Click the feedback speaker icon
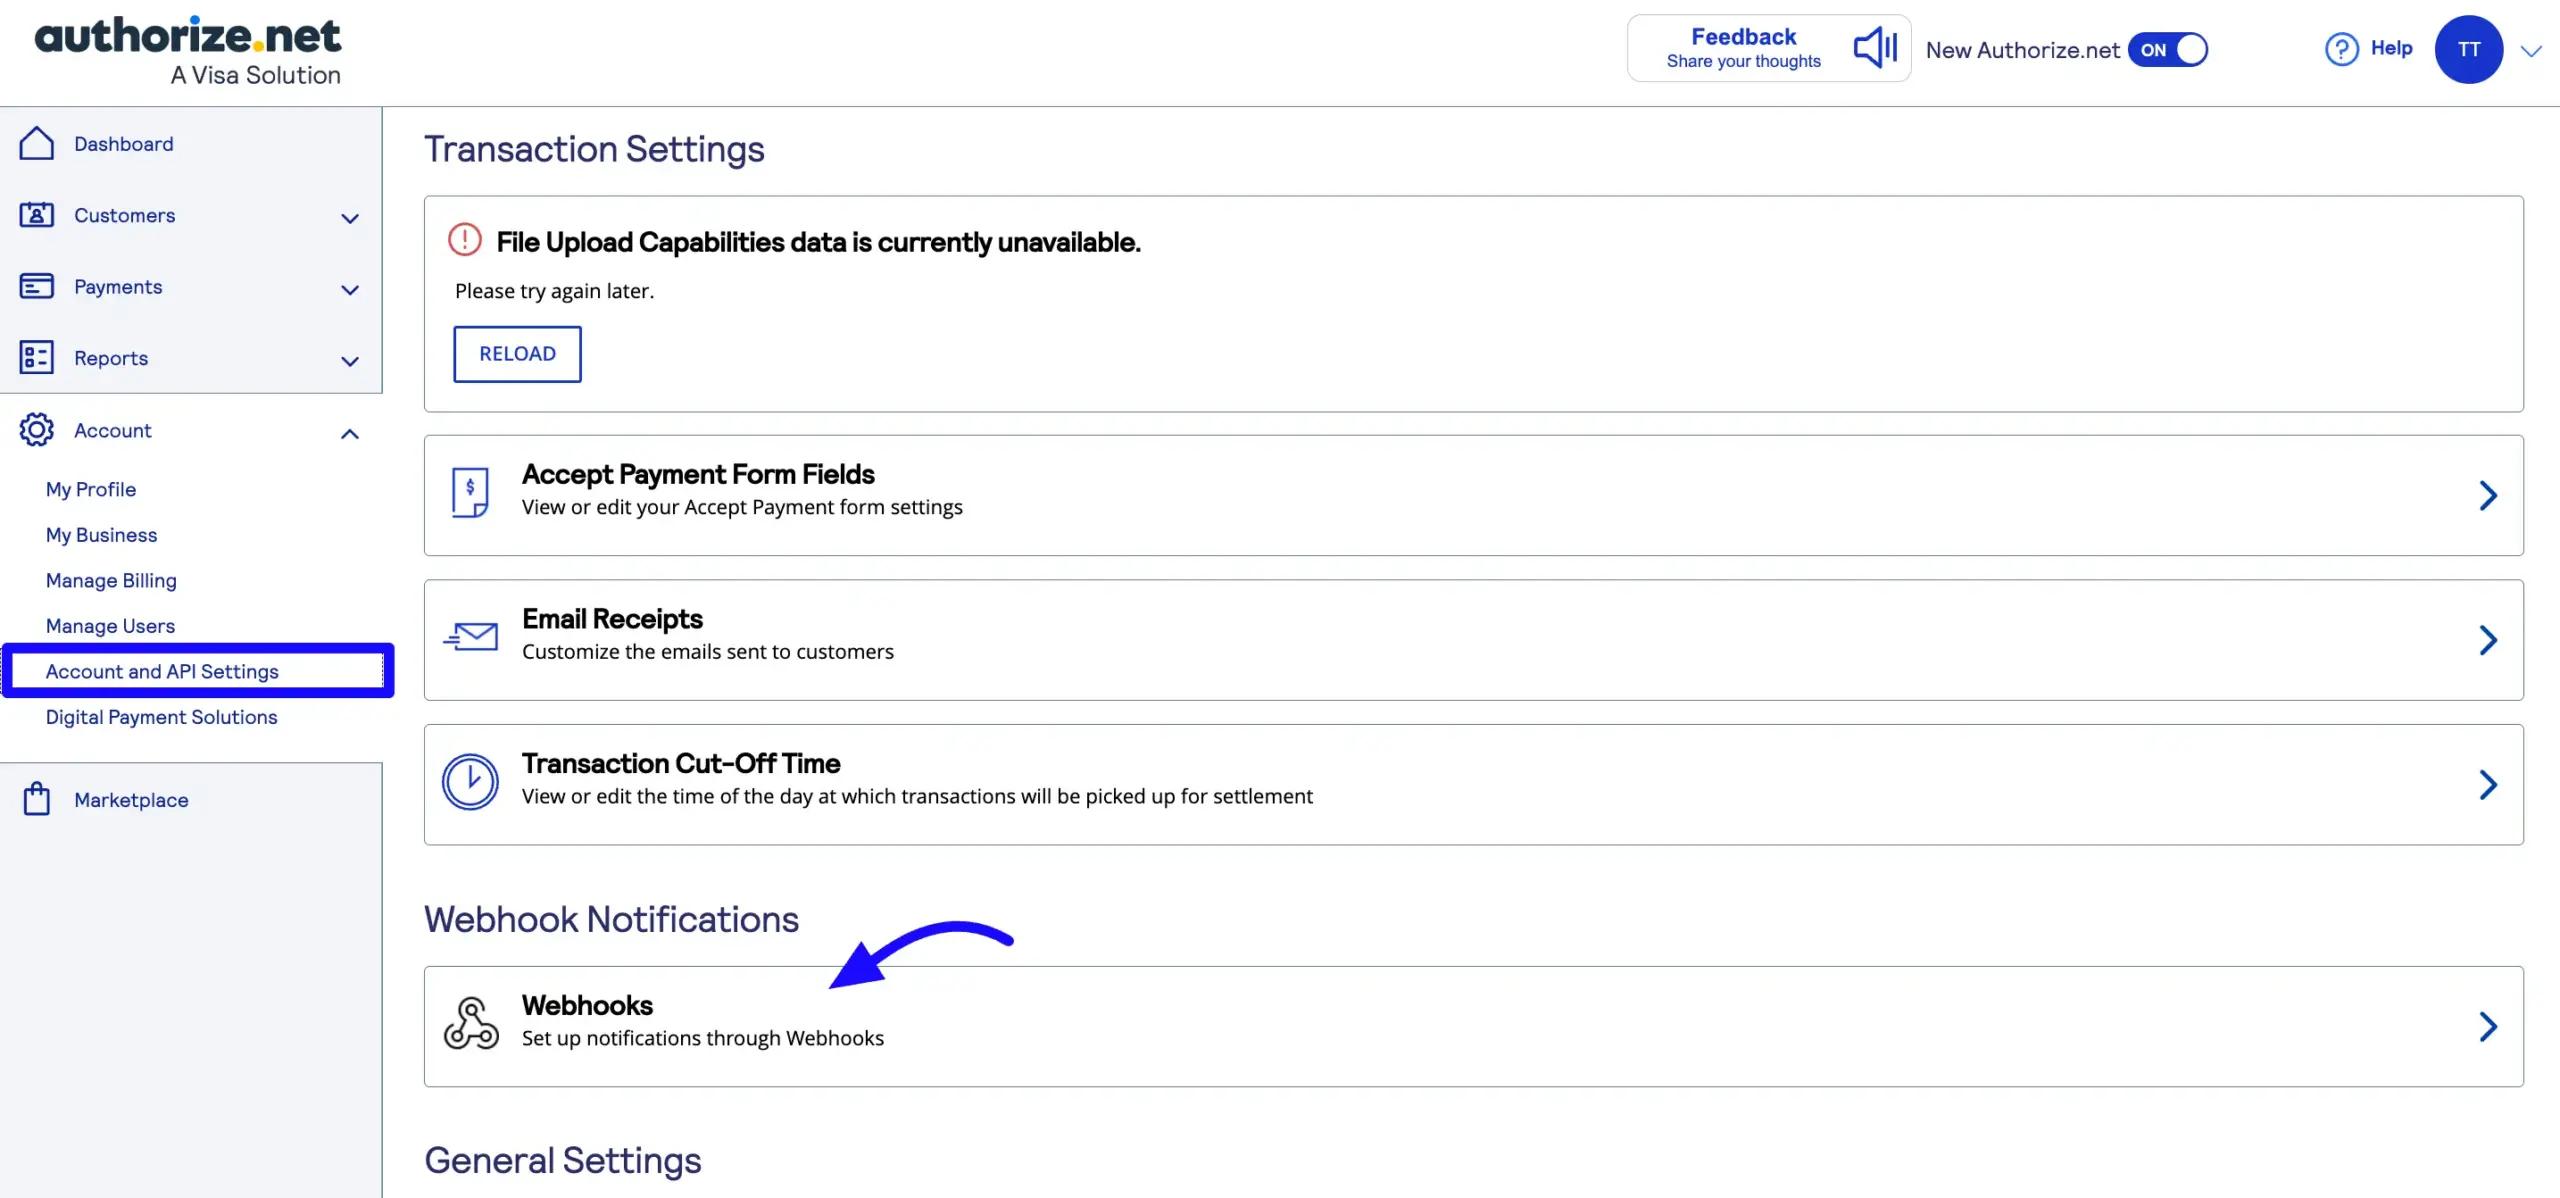This screenshot has width=2560, height=1198. [x=1875, y=47]
